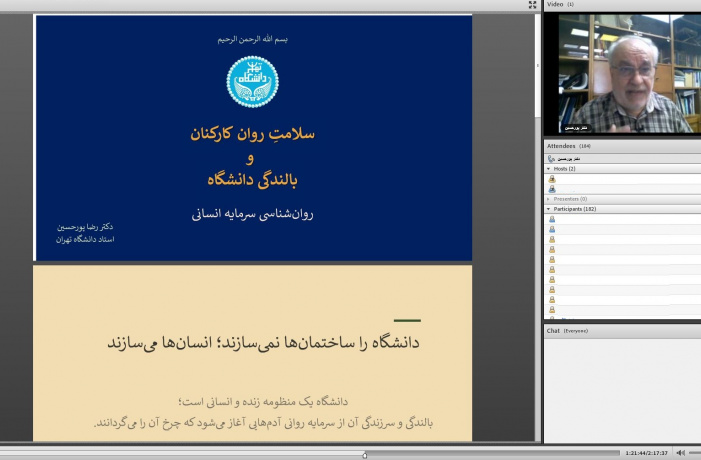Click the active speaker's name in Attendees
This screenshot has height=460, width=701.
pos(569,159)
